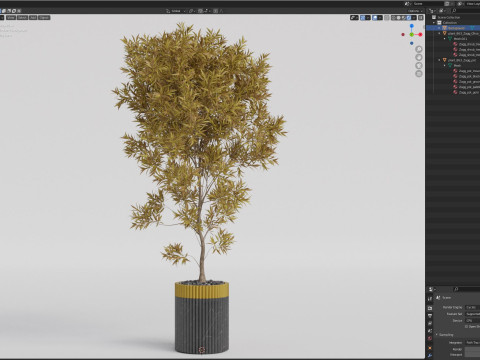Collapse the second plant_003 pot object

(x=439, y=60)
